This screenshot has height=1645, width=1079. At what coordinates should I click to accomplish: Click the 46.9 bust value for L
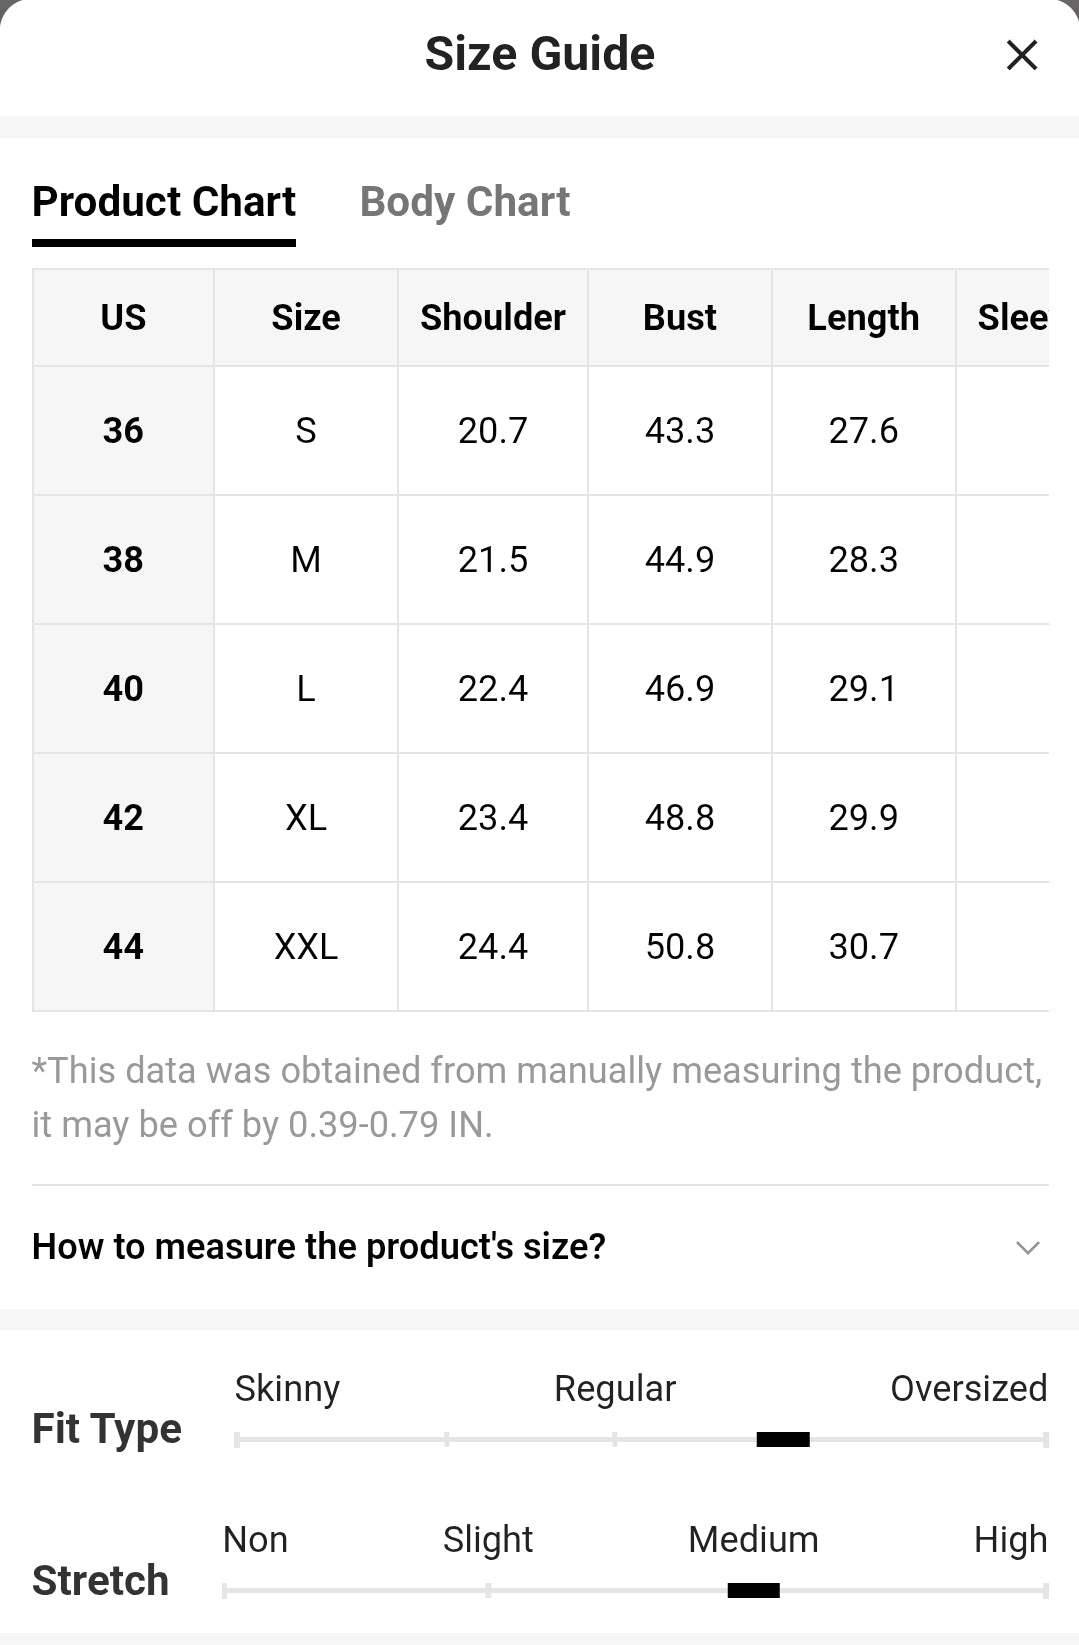point(680,688)
